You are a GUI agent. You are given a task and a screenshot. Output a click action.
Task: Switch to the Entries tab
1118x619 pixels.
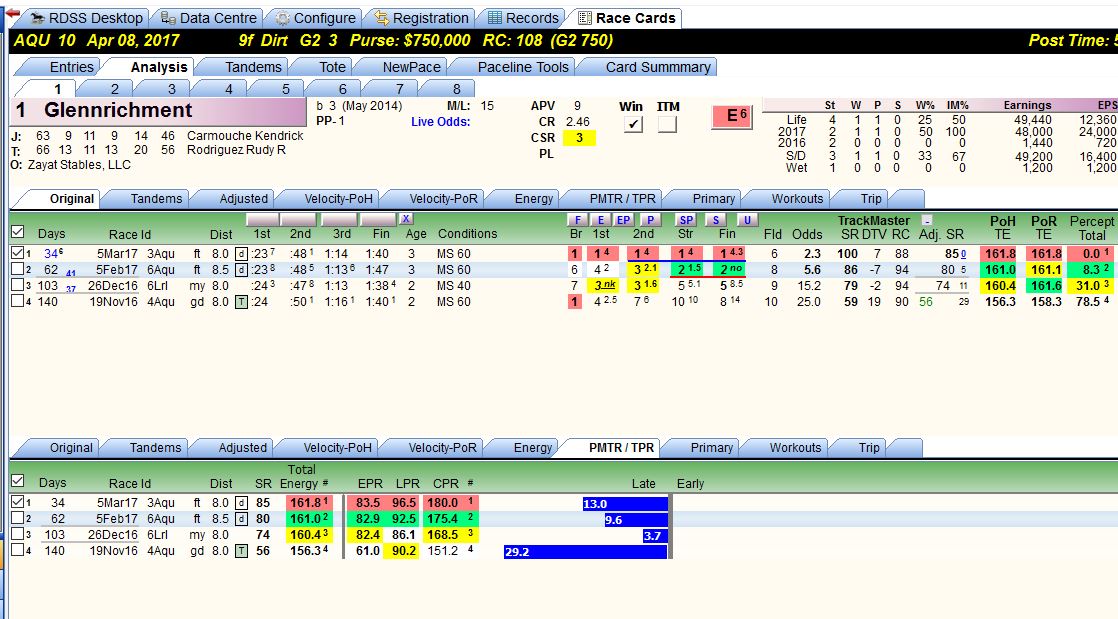[x=71, y=67]
